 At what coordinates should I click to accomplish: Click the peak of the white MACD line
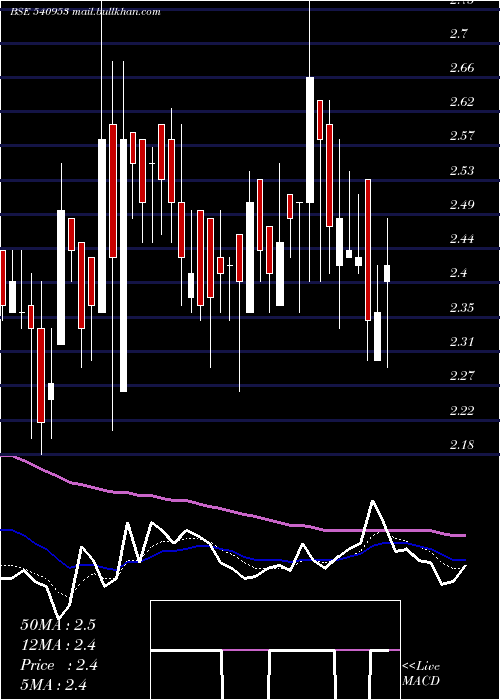pyautogui.click(x=373, y=501)
